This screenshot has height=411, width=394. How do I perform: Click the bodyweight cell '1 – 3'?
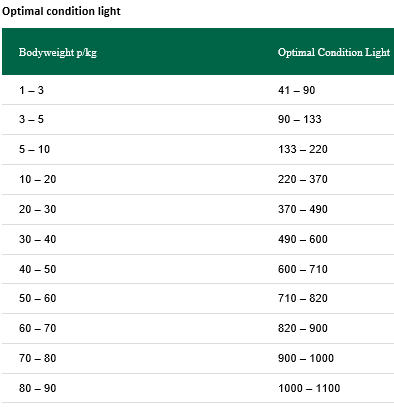tap(31, 90)
